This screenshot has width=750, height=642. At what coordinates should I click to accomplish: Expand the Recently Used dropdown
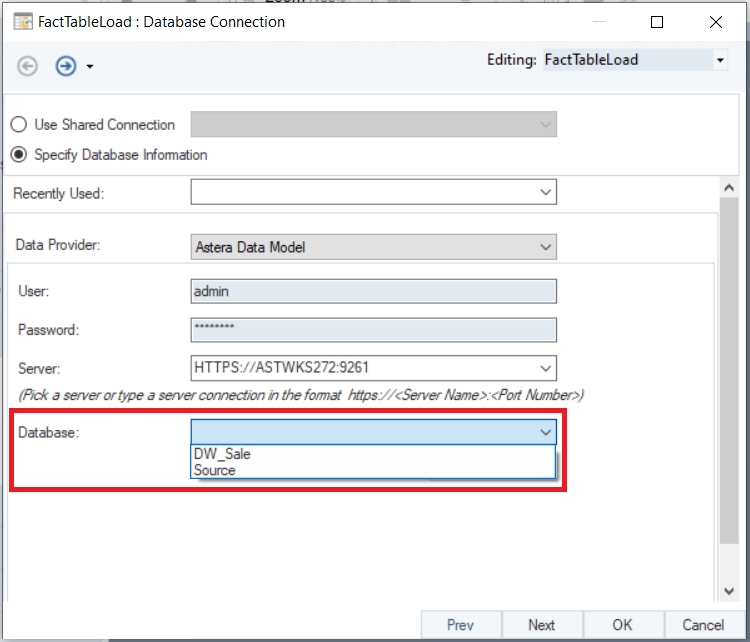click(545, 192)
